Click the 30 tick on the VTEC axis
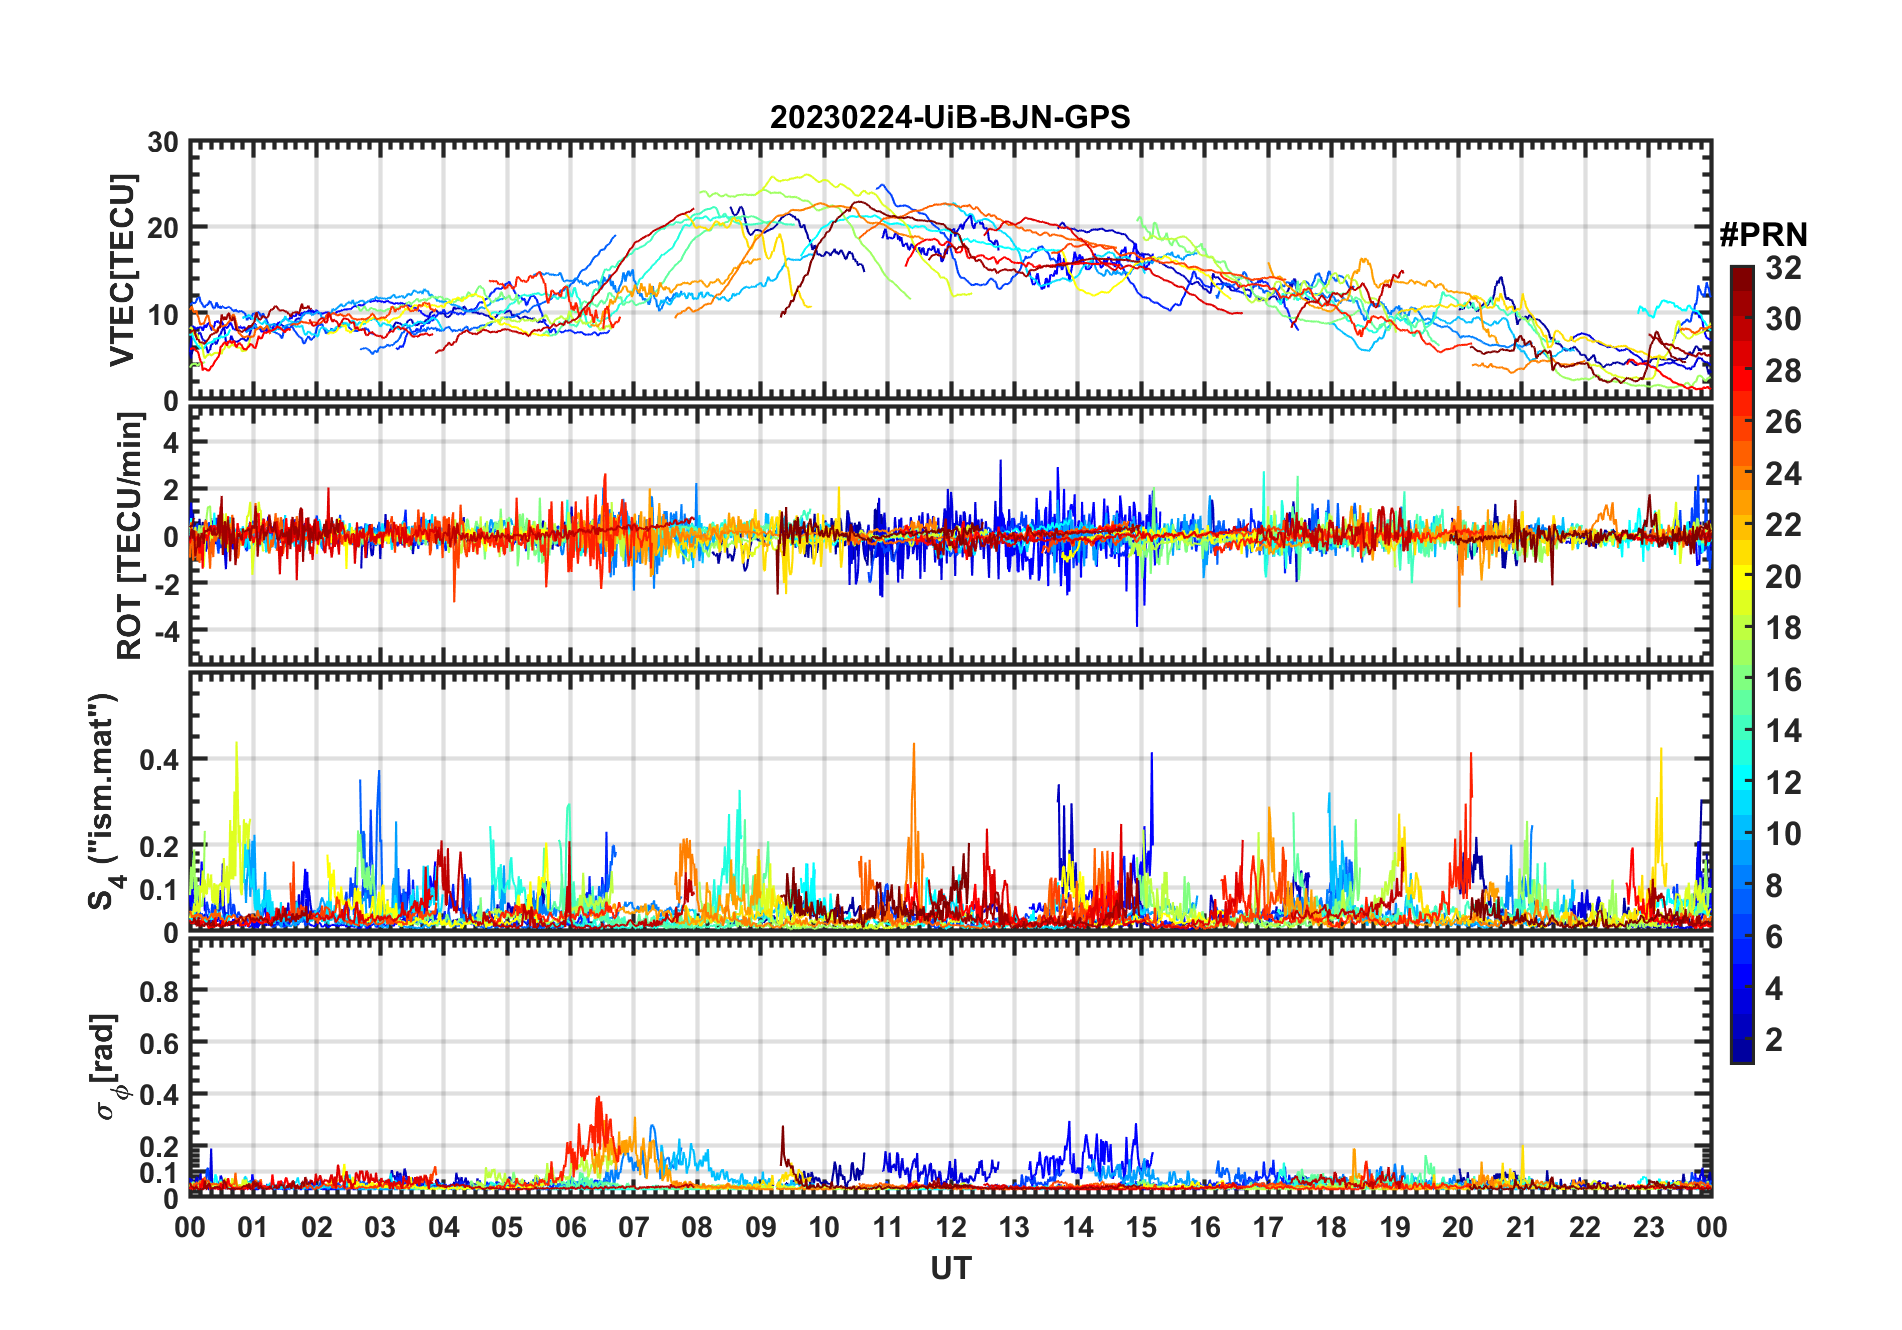 (163, 143)
